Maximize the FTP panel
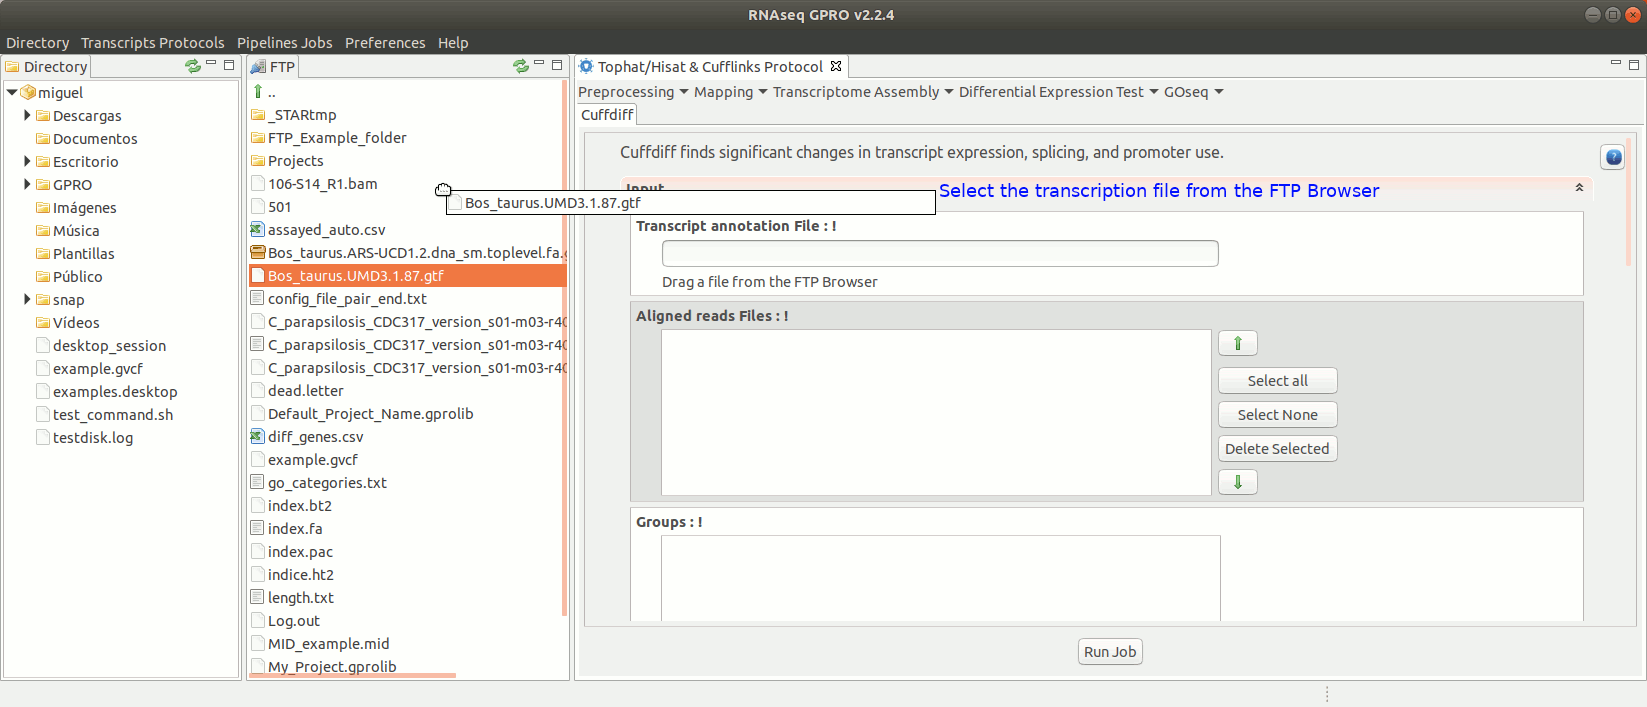Image resolution: width=1647 pixels, height=707 pixels. point(557,65)
